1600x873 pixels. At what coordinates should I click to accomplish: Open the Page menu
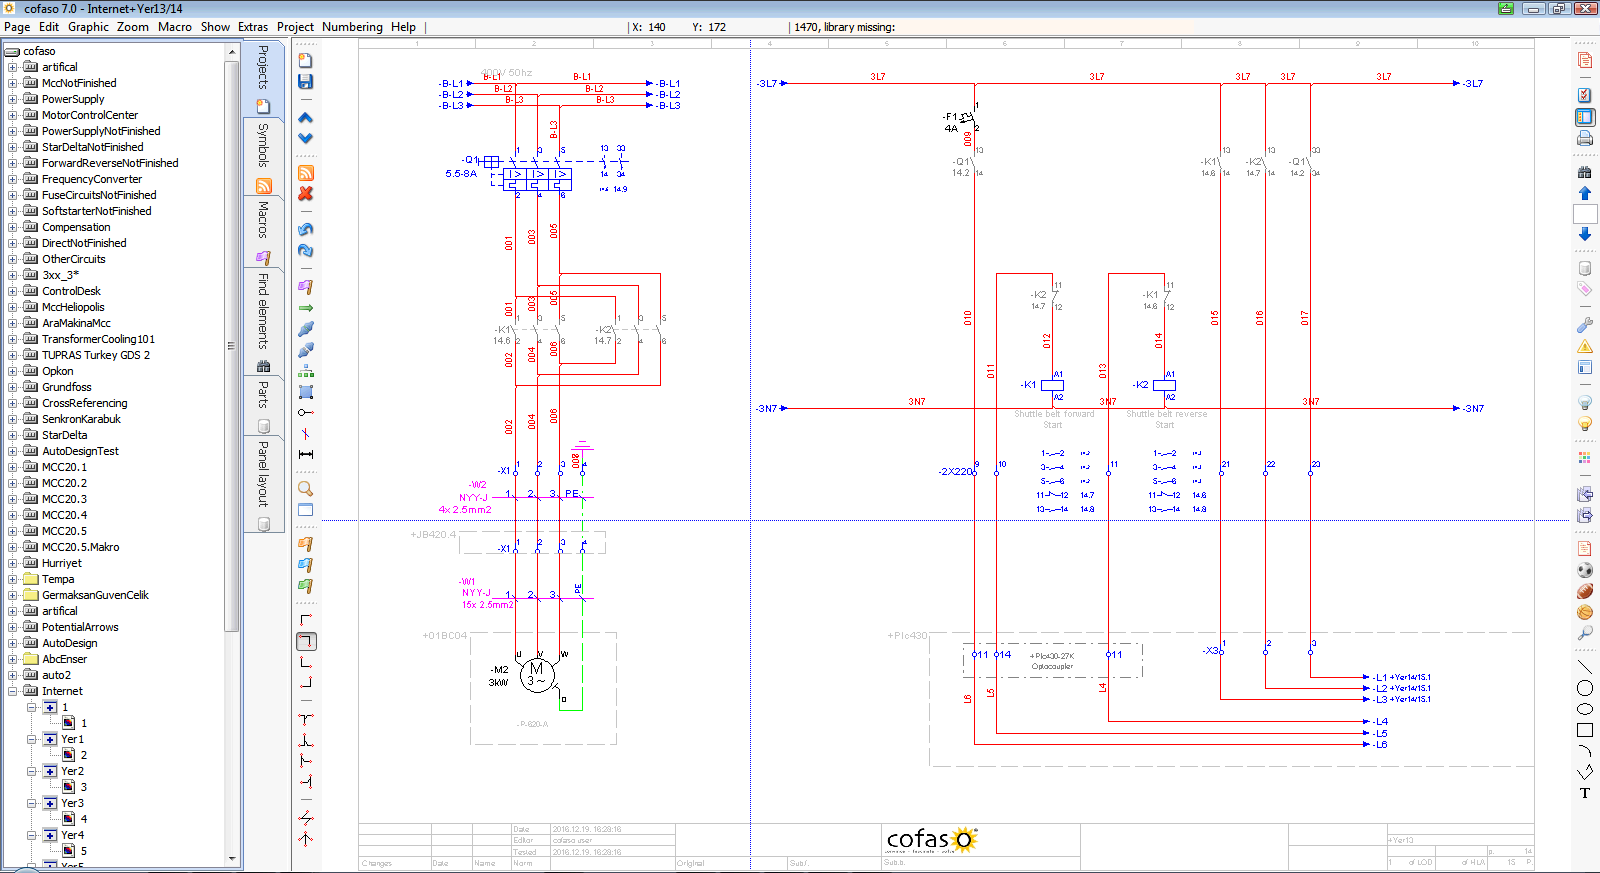tap(17, 27)
